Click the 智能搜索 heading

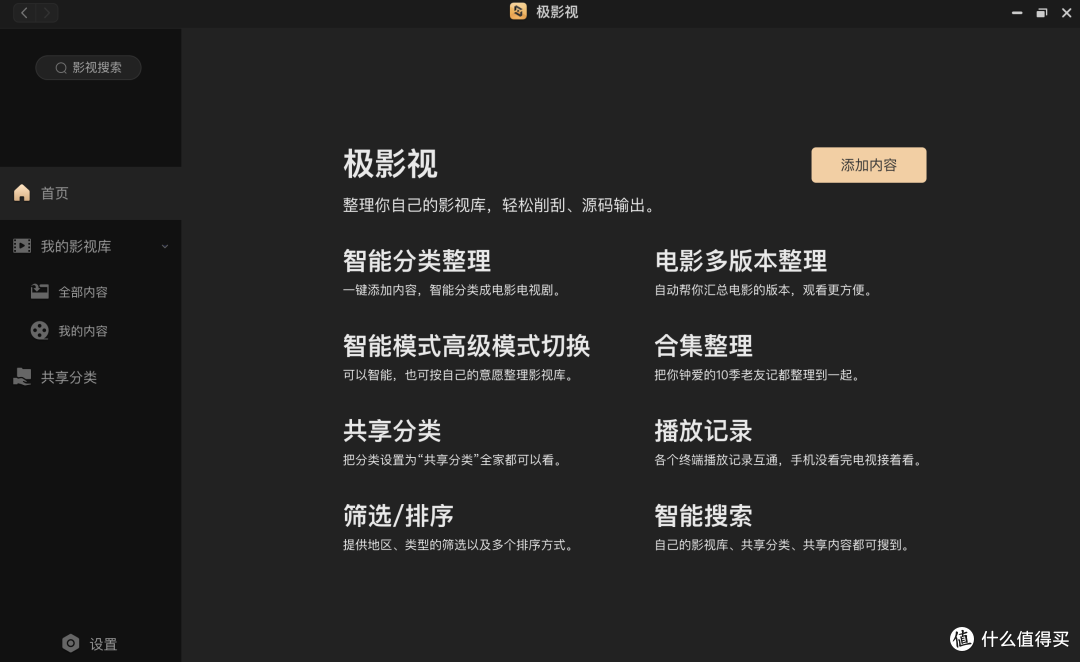click(703, 515)
